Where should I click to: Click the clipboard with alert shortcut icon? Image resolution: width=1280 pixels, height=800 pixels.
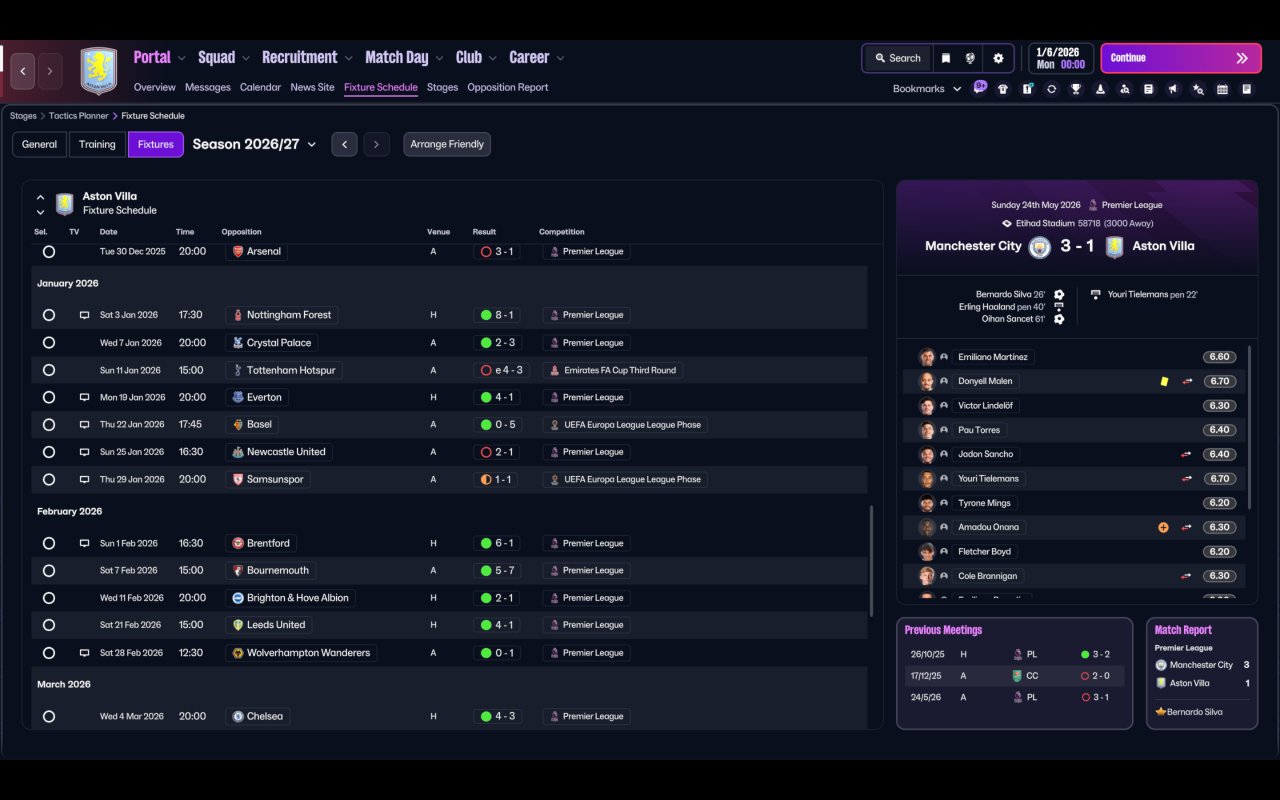click(x=1027, y=89)
